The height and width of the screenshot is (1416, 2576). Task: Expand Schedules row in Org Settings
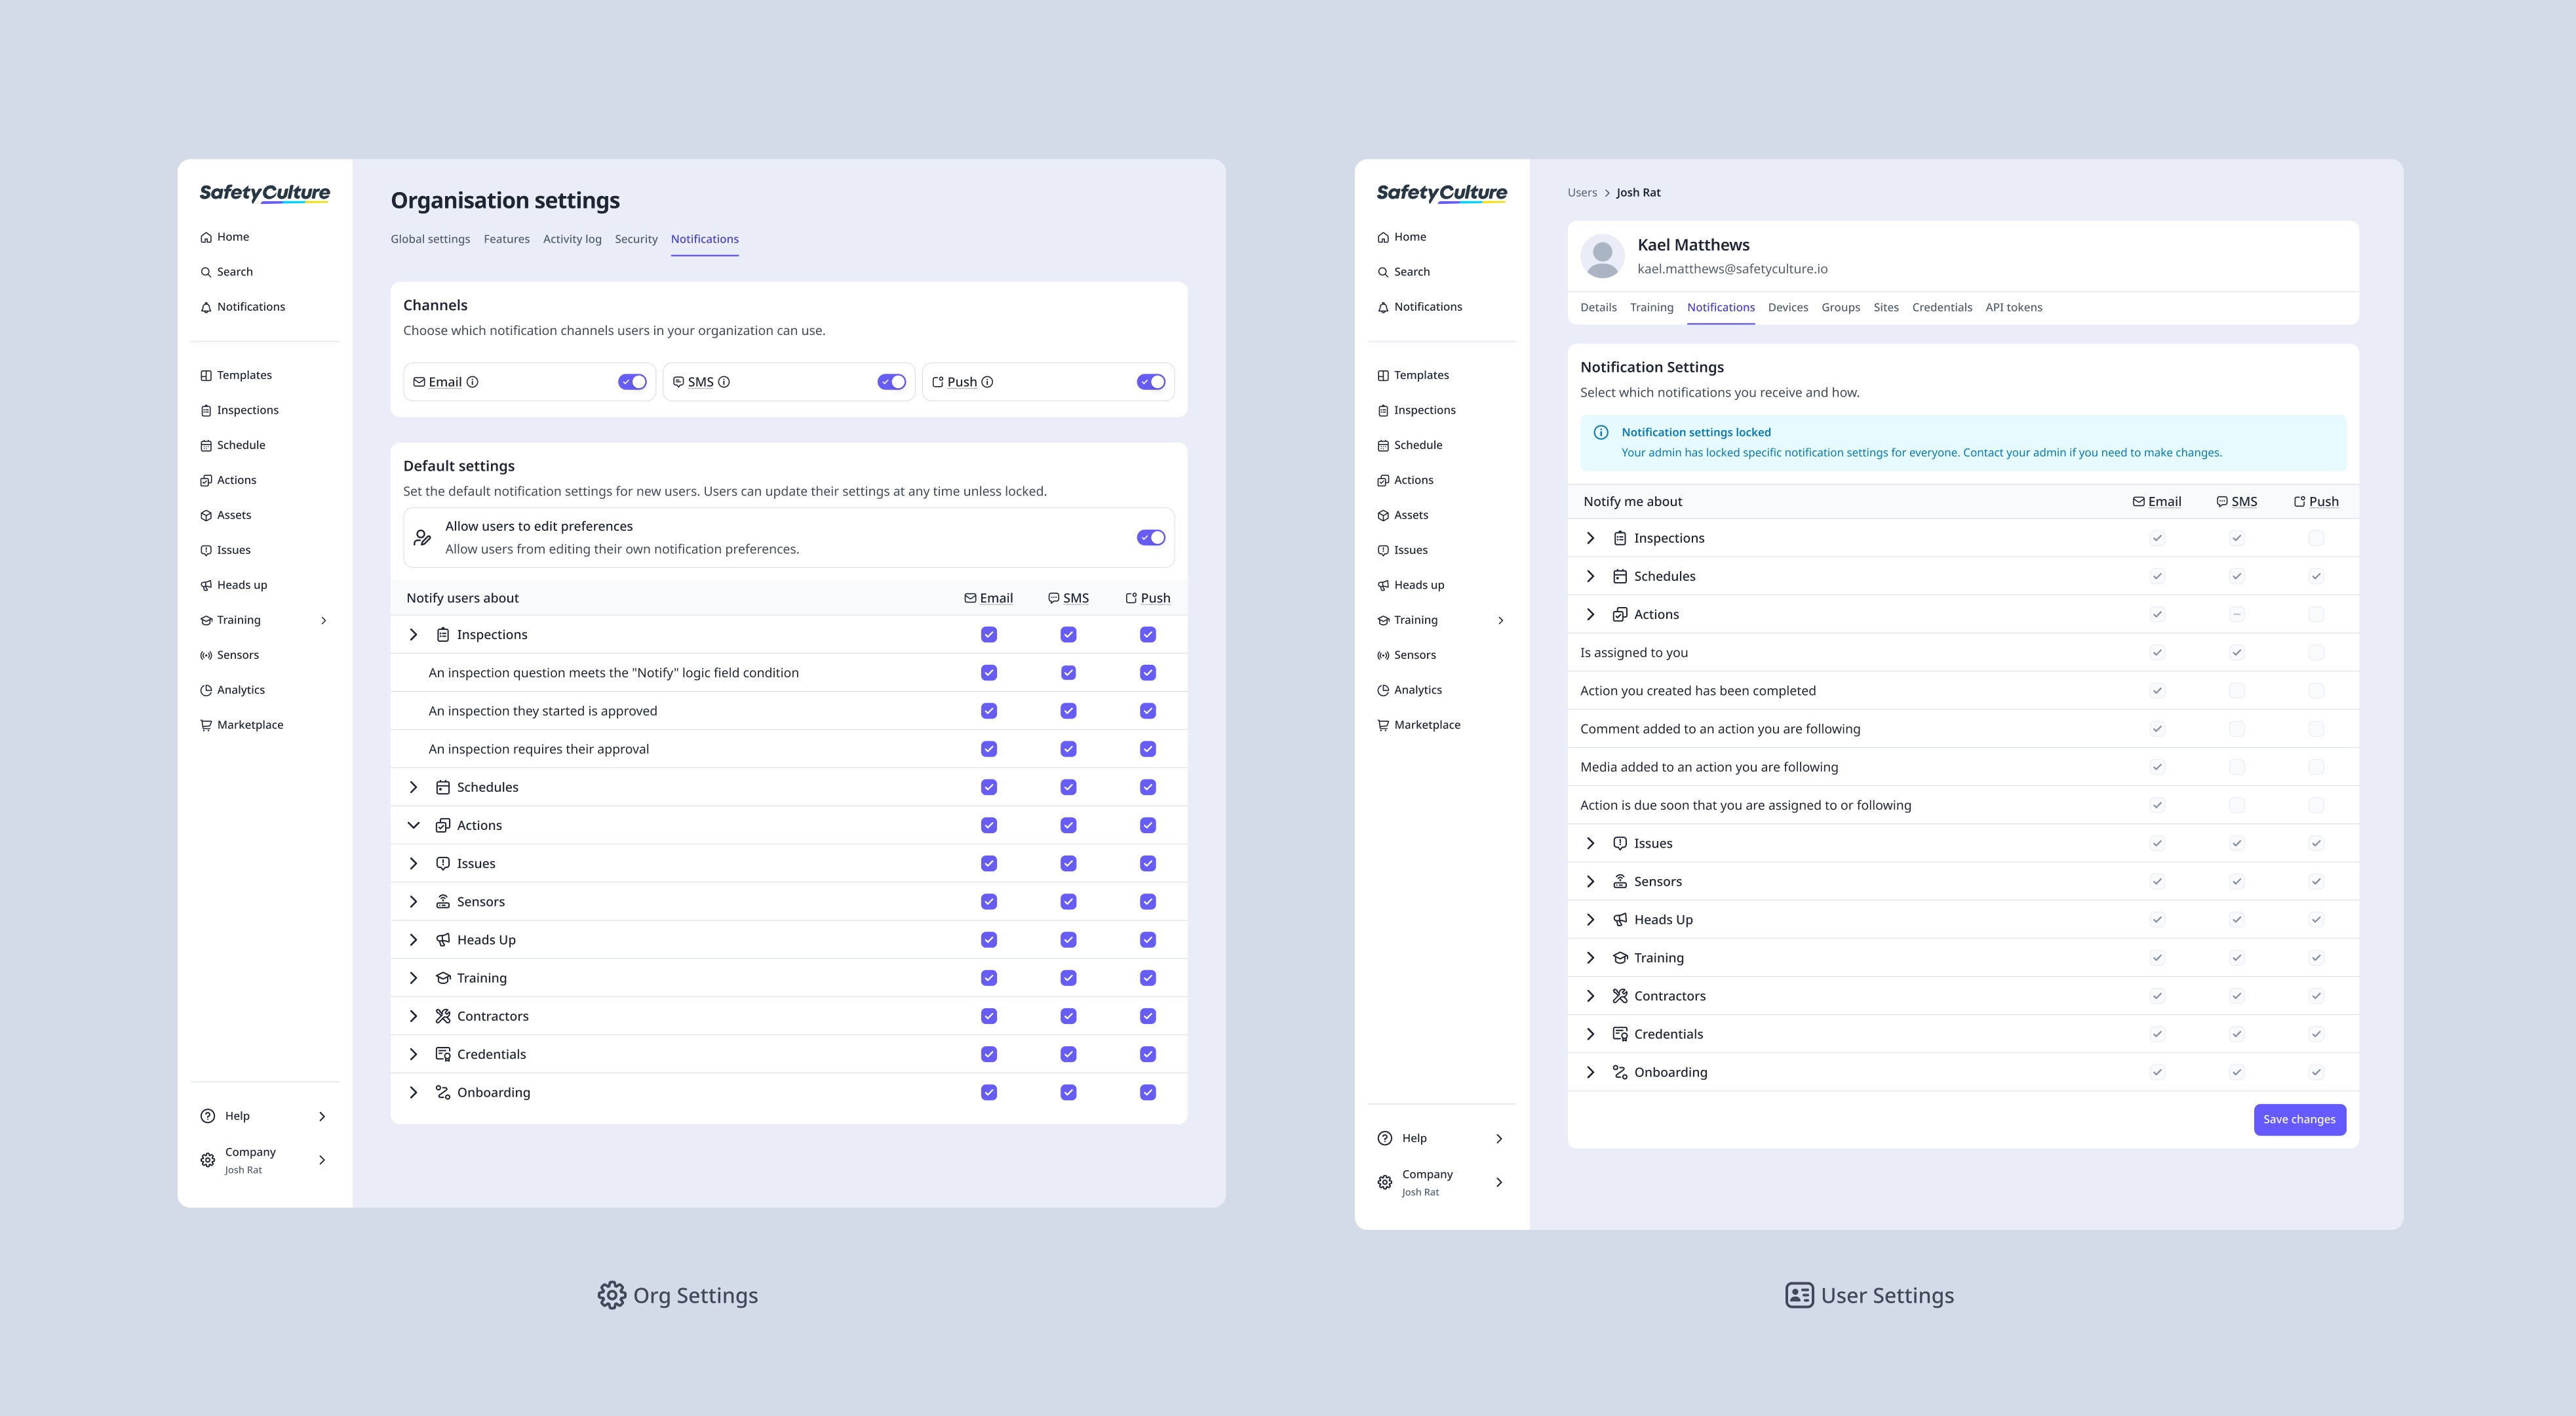413,787
